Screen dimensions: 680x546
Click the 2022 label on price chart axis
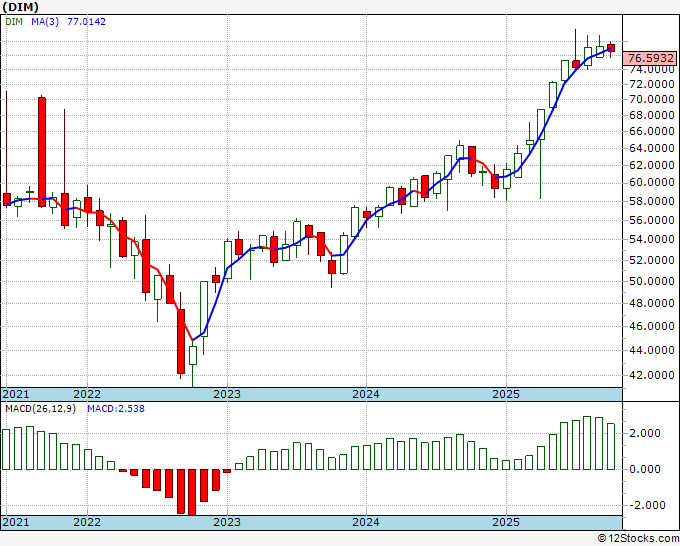[x=87, y=394]
